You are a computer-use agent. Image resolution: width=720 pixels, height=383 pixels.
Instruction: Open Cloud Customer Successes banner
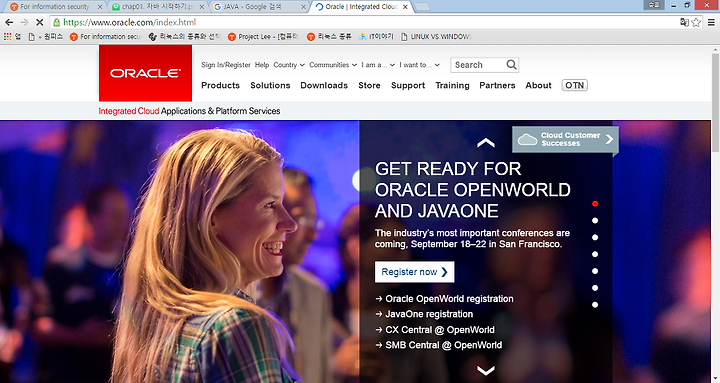pyautogui.click(x=565, y=139)
